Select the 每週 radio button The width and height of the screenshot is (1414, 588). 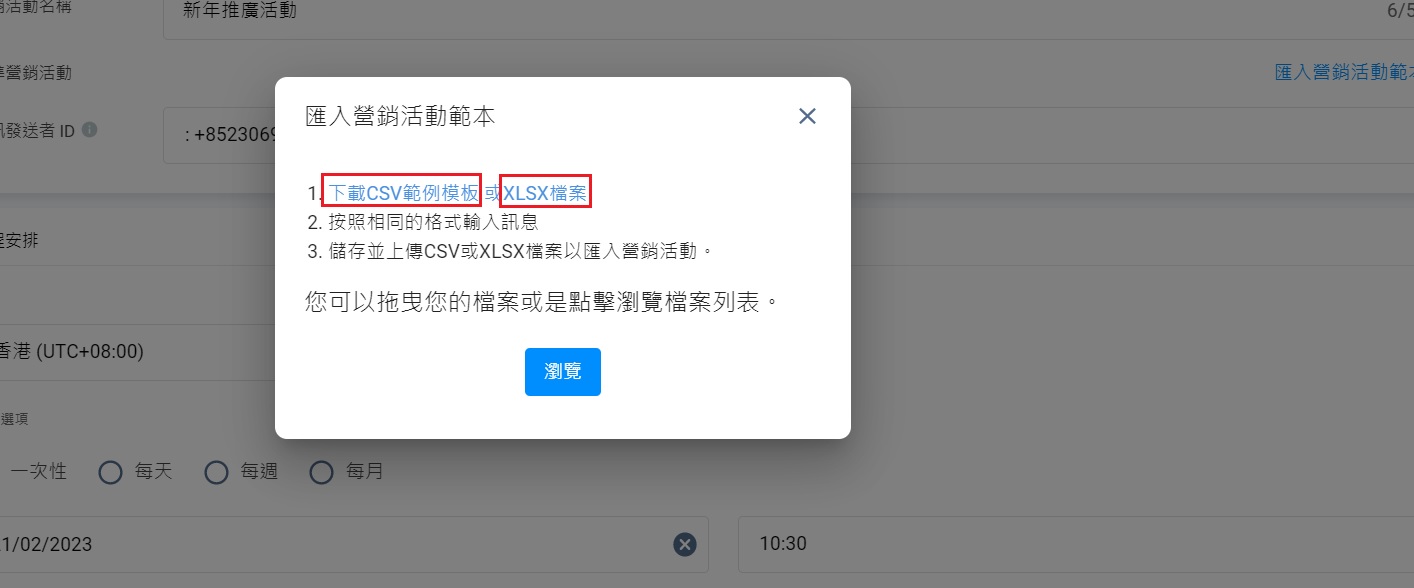[217, 472]
